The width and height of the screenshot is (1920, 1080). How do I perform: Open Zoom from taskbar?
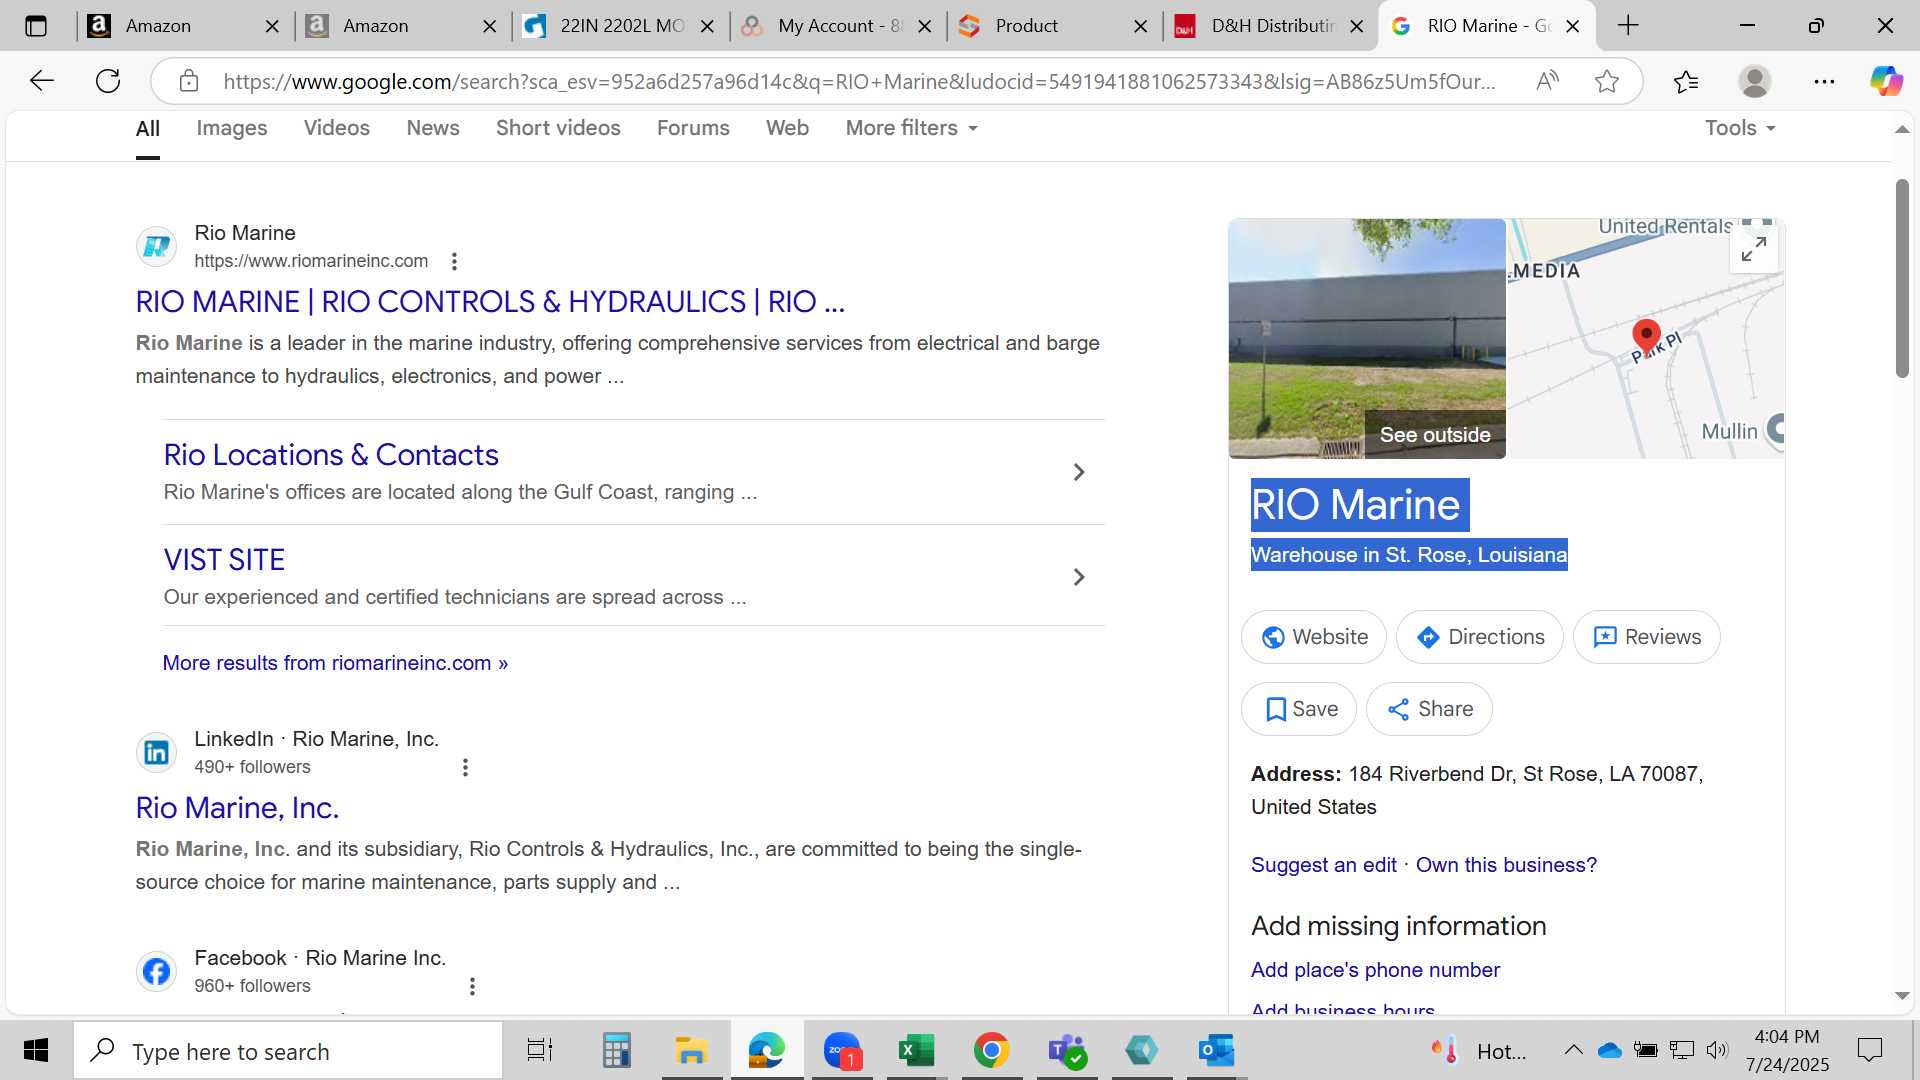[x=842, y=1050]
